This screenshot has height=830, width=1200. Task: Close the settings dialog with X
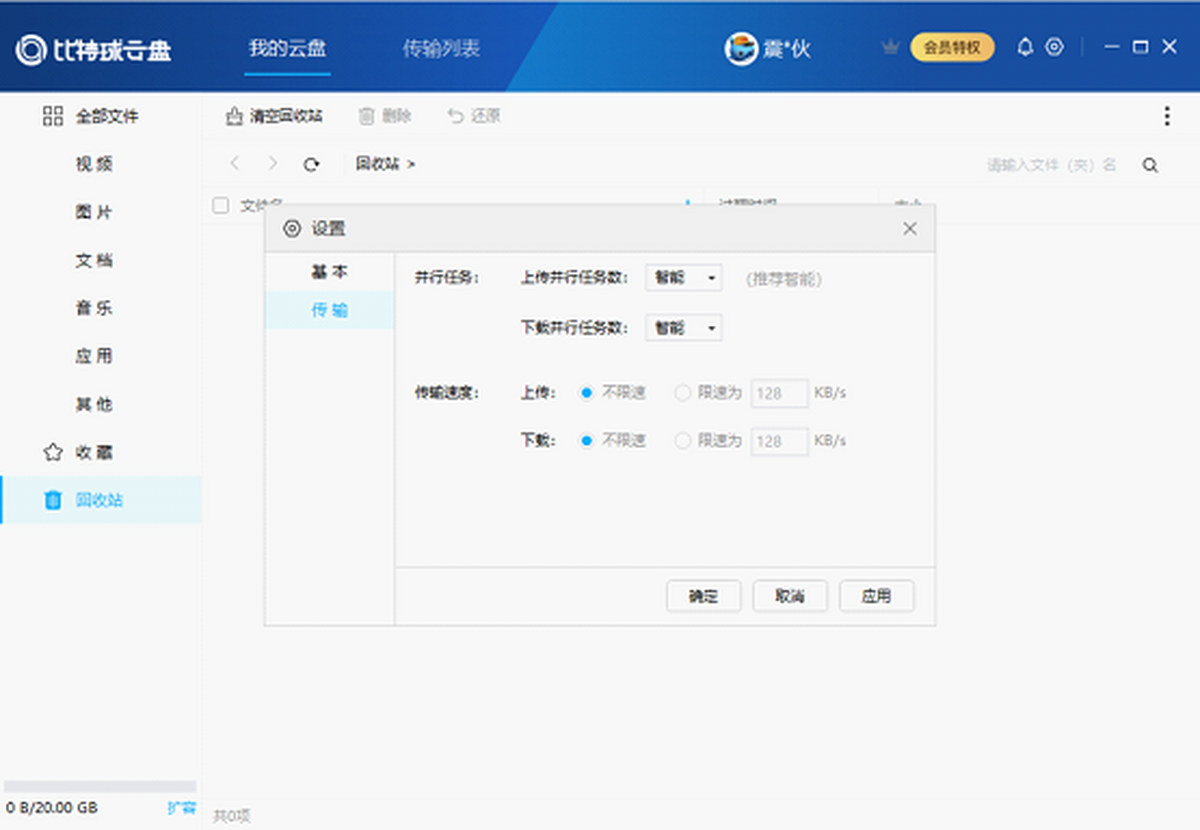(x=909, y=229)
